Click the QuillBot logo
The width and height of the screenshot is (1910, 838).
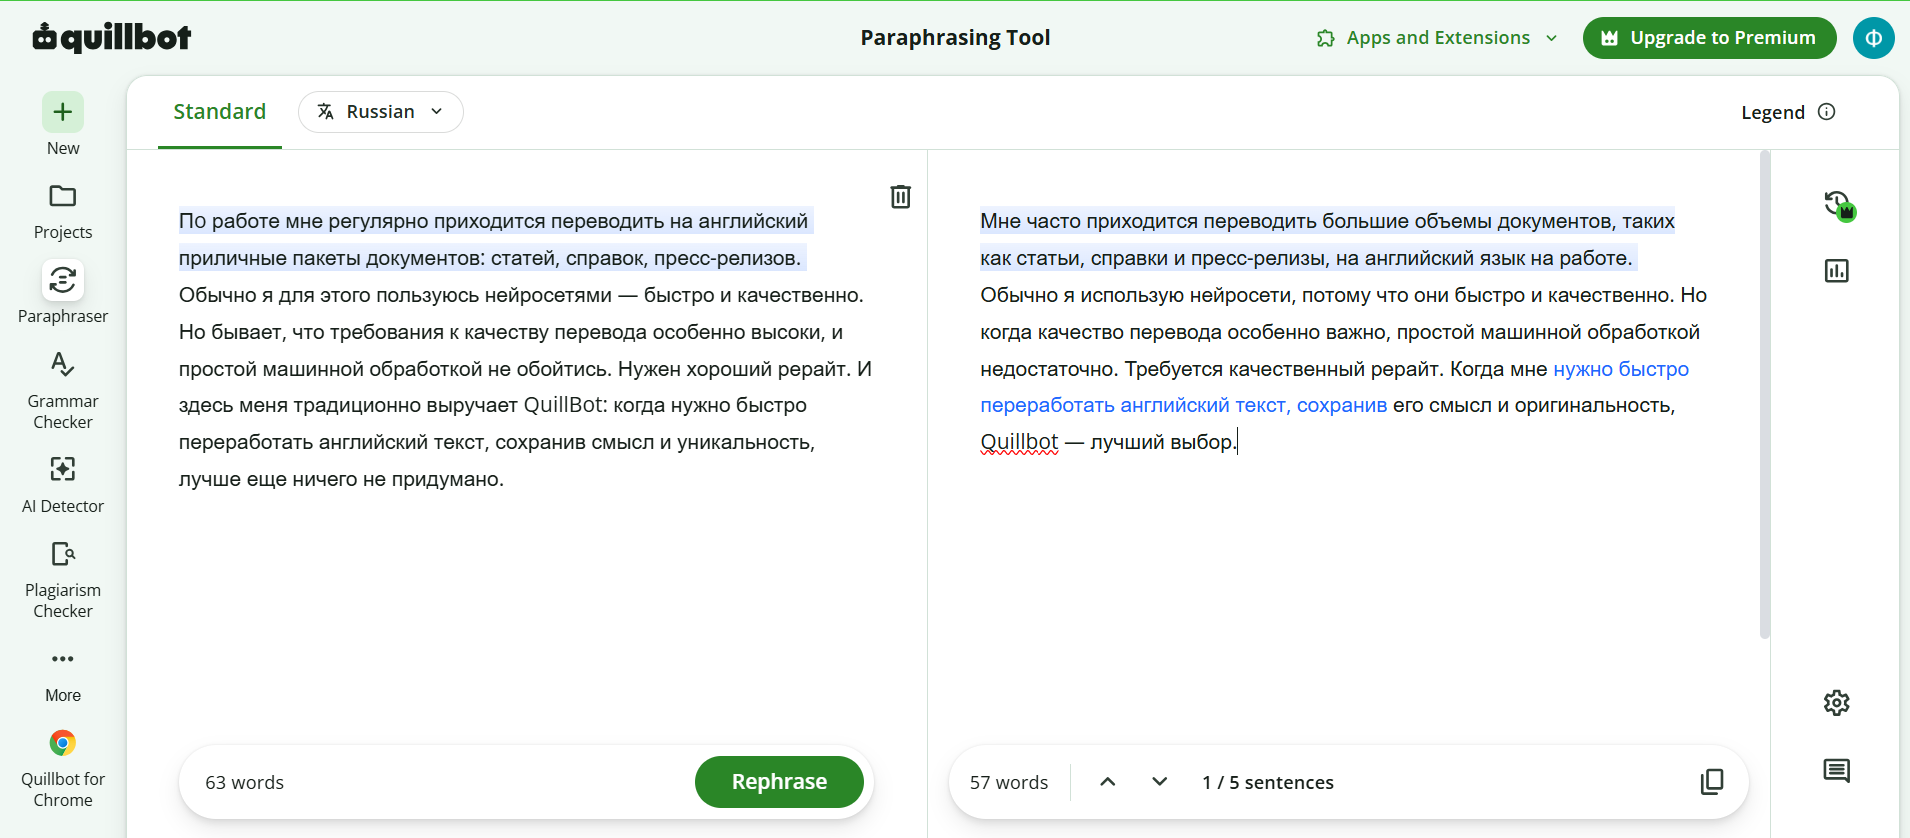click(112, 37)
